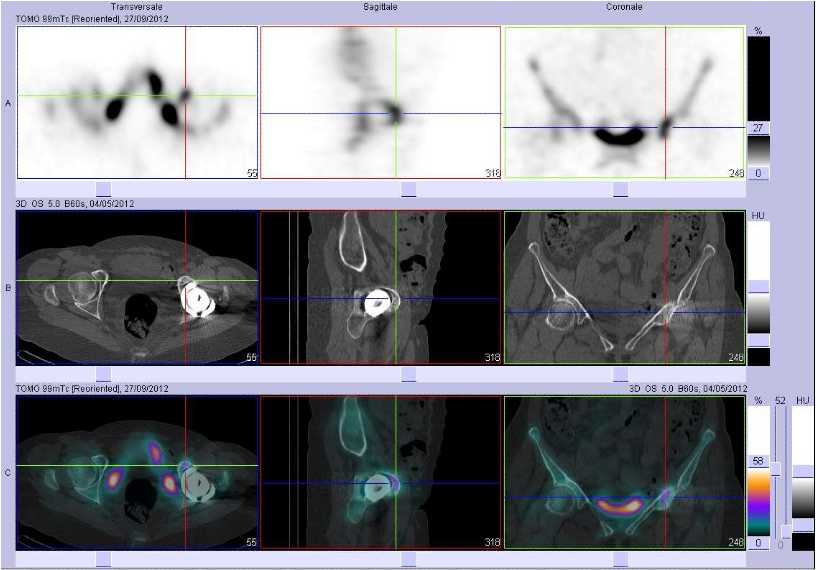Select the row C fused sagittal view
The image size is (816, 570).
coord(380,472)
